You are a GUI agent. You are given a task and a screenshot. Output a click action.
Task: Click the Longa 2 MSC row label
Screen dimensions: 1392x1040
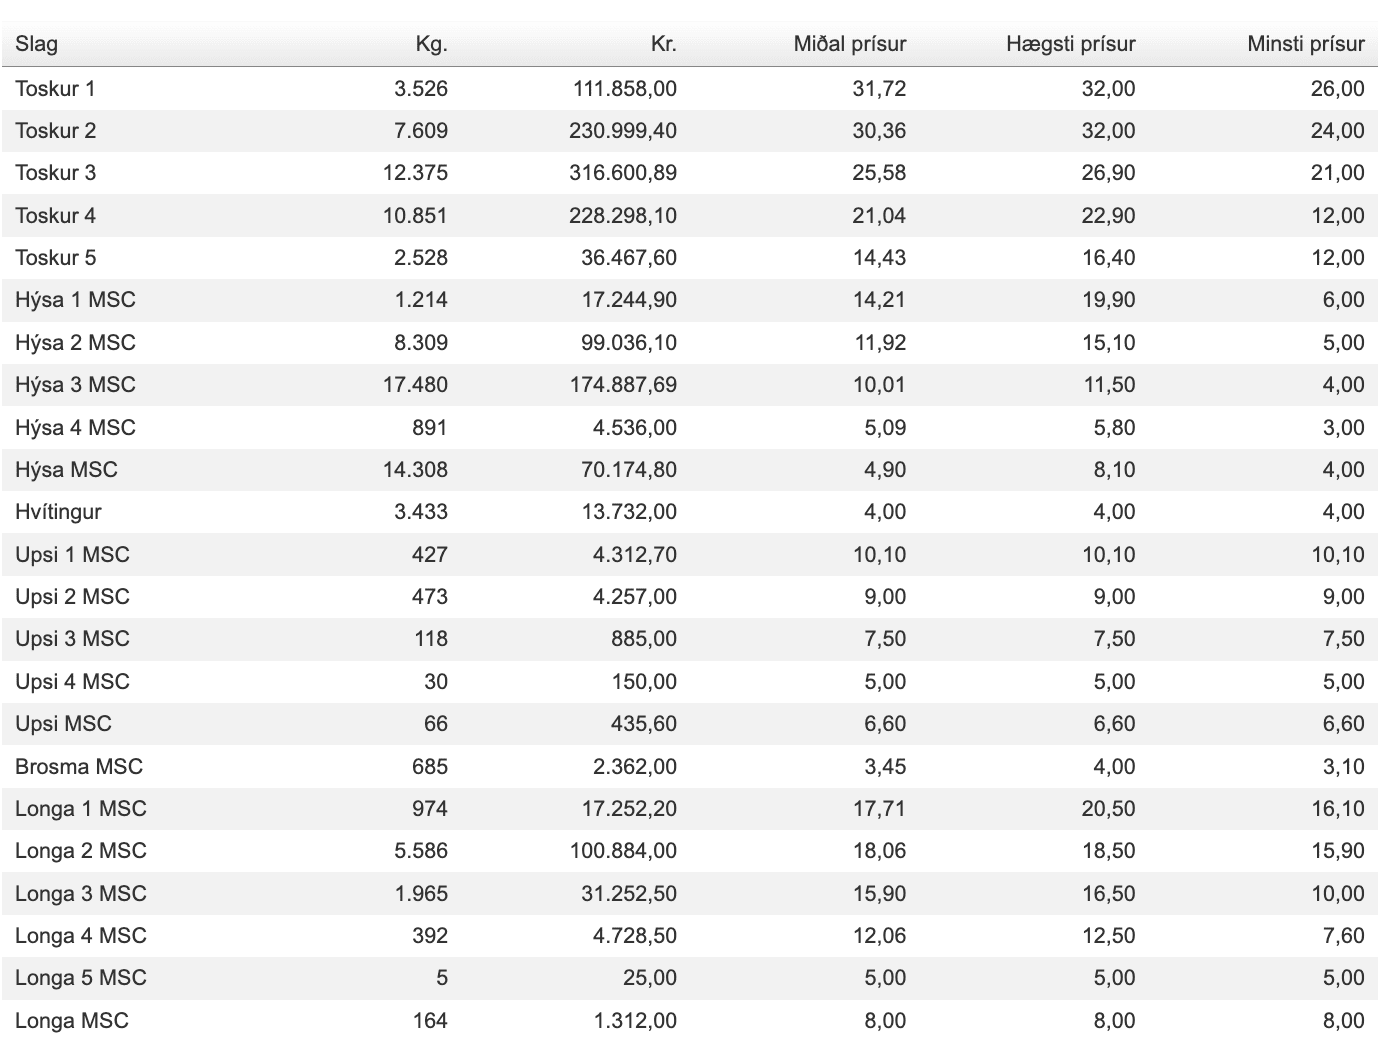[x=81, y=851]
